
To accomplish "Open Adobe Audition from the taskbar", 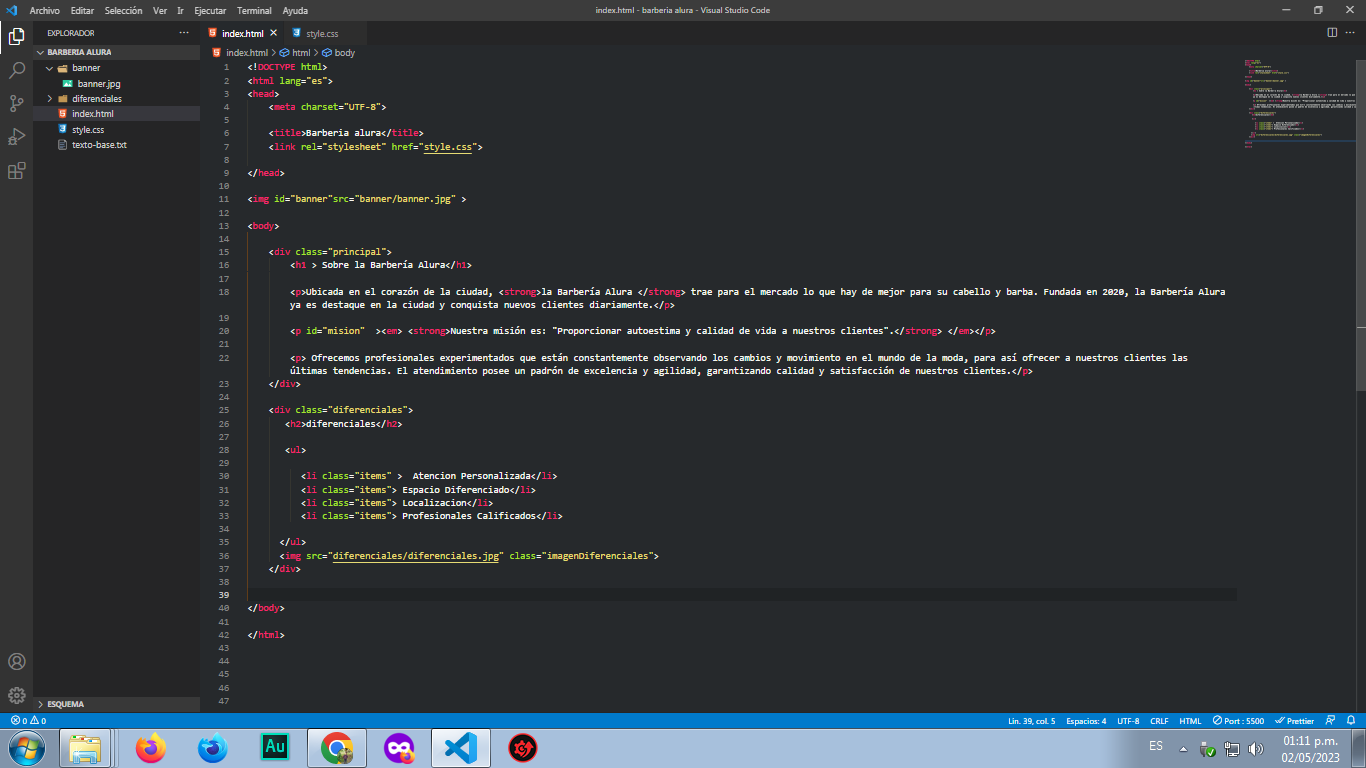I will coord(275,747).
